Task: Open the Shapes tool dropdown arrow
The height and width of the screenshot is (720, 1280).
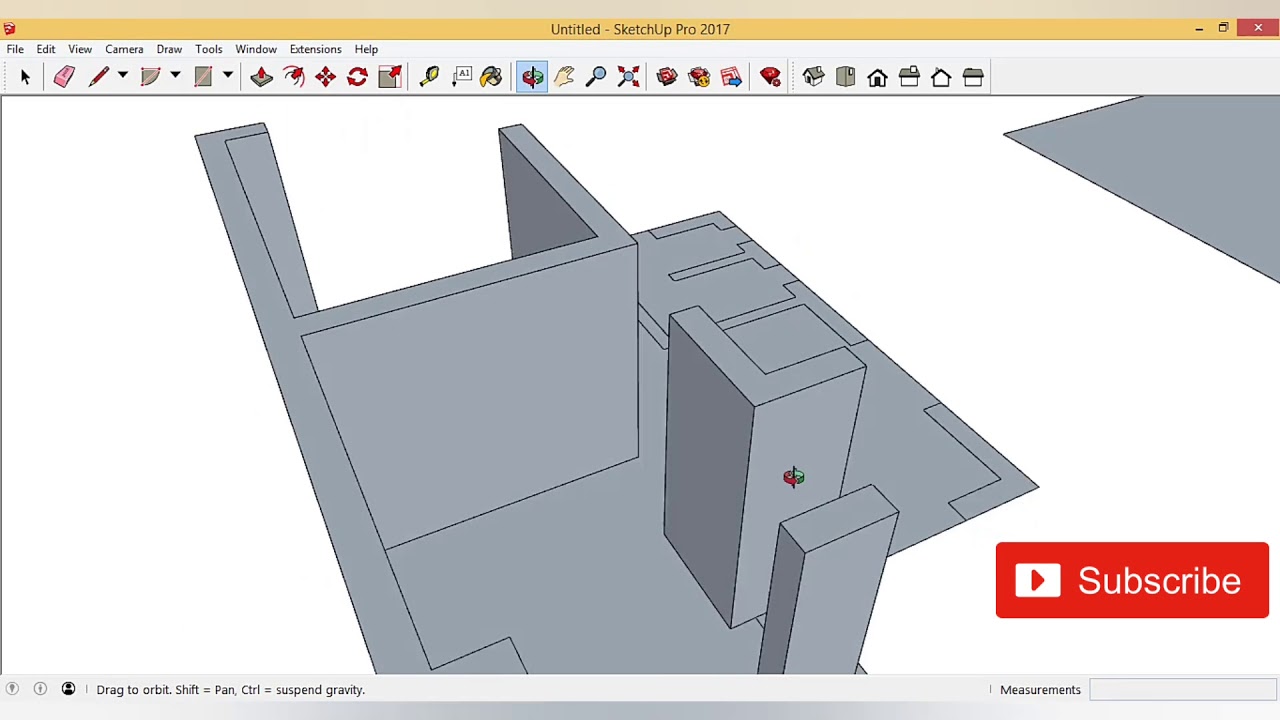Action: [228, 76]
